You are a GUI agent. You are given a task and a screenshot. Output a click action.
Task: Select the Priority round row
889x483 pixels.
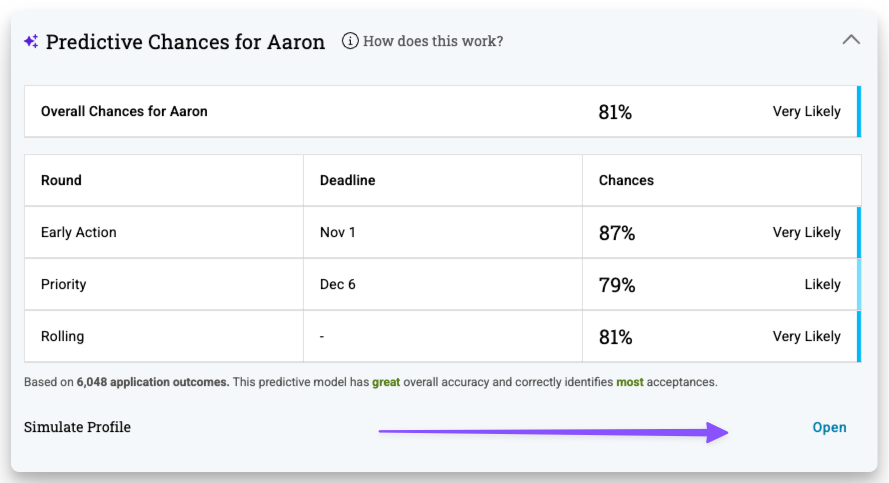[x=442, y=285]
